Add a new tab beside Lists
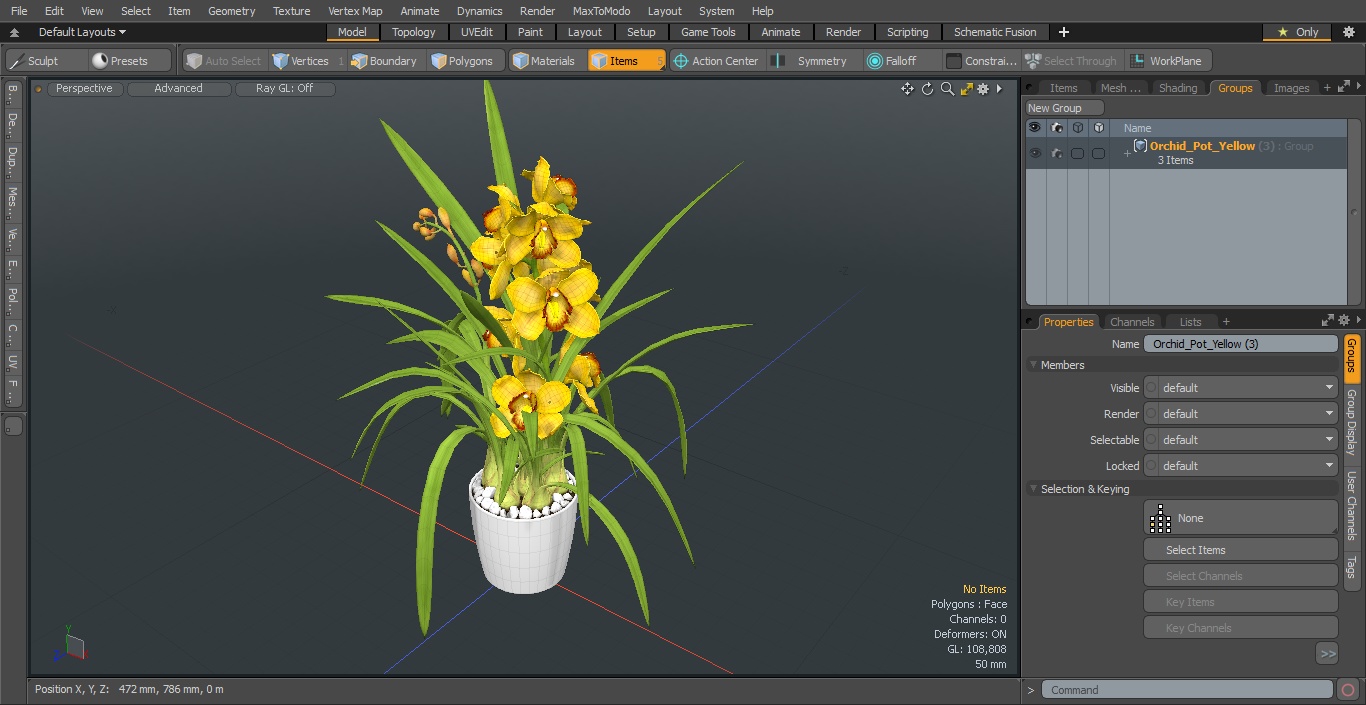The height and width of the screenshot is (705, 1366). (x=1226, y=322)
